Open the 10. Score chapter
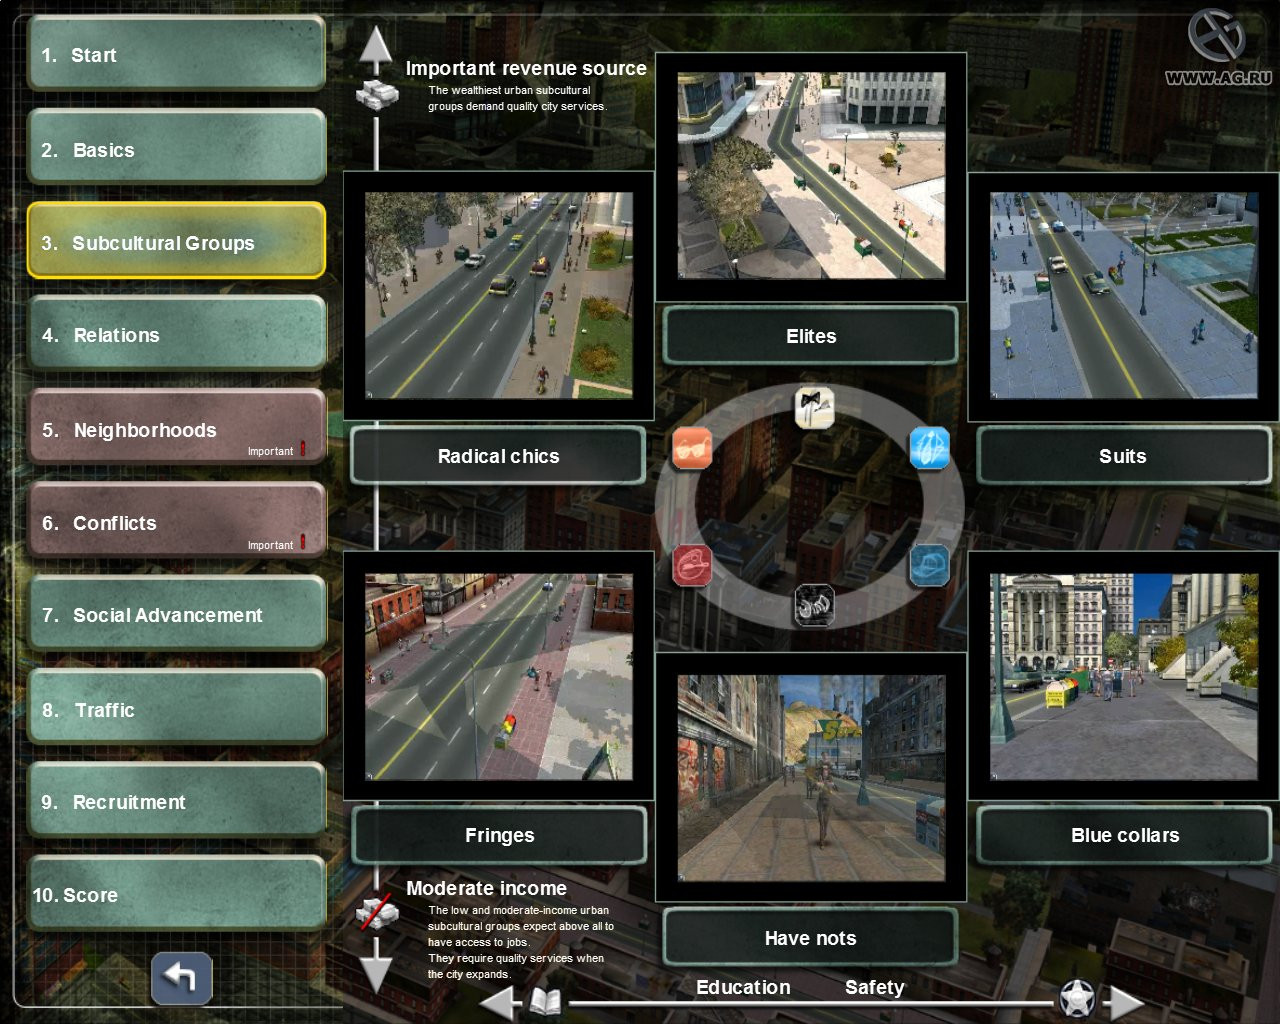 tap(176, 894)
